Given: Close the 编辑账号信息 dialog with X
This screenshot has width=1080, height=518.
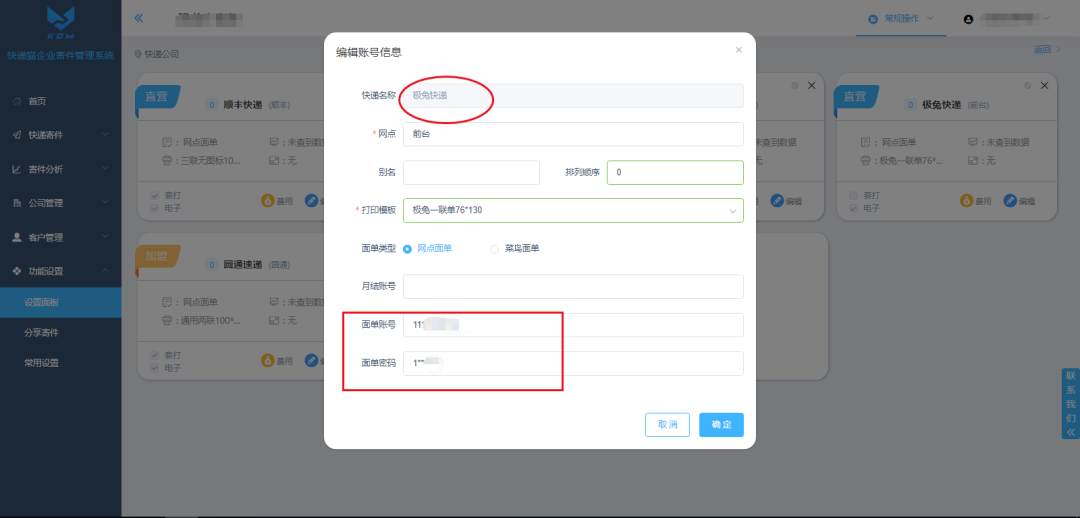Looking at the screenshot, I should [738, 50].
